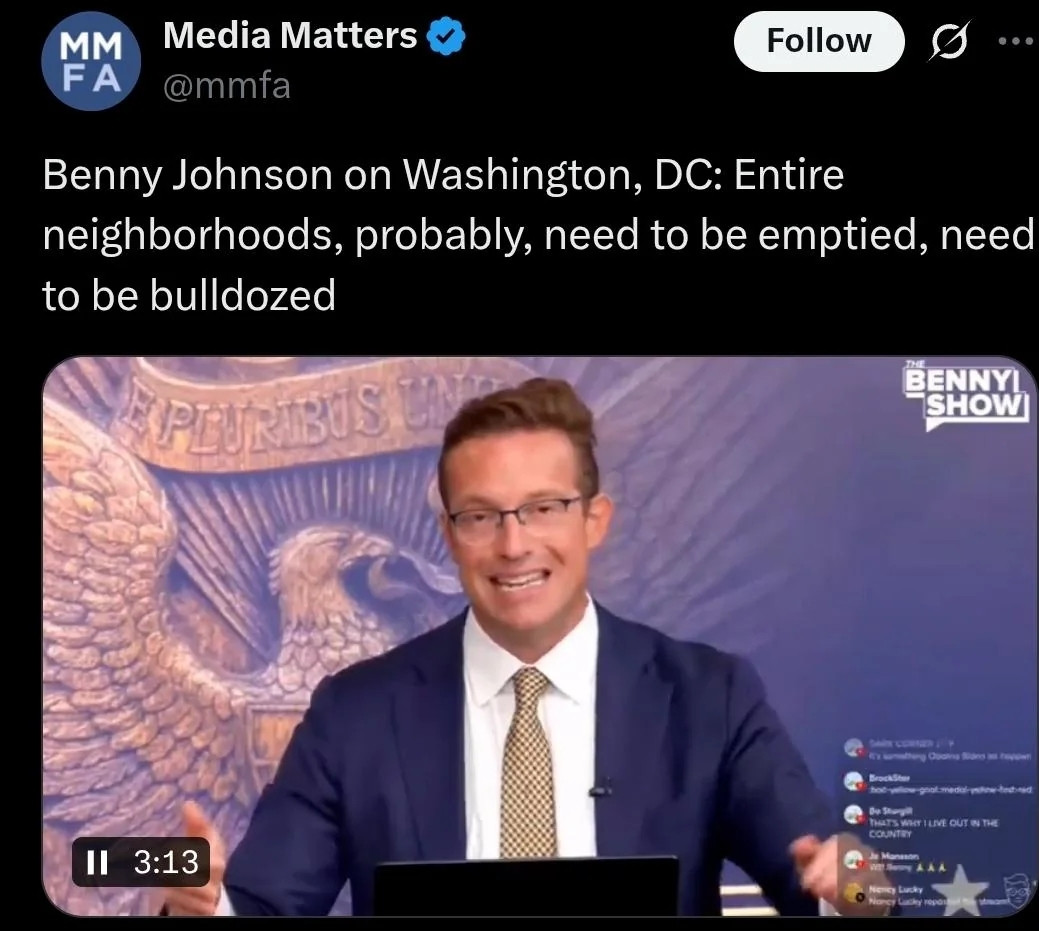Click the Media Matters display name

290,35
